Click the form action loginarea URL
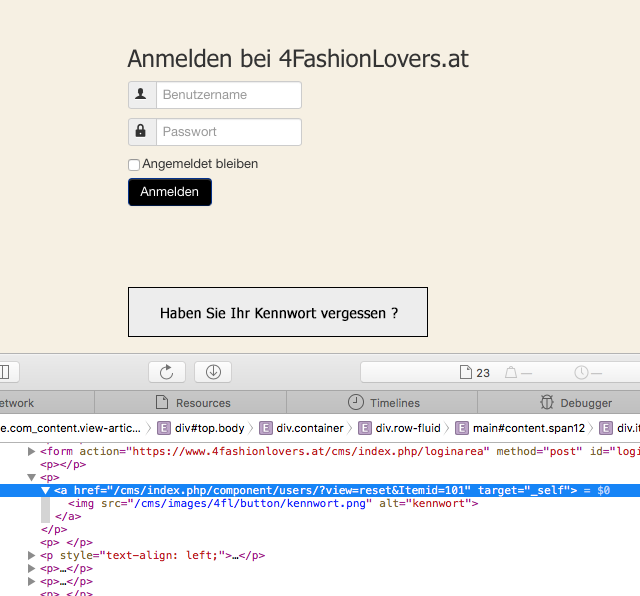 tap(308, 451)
